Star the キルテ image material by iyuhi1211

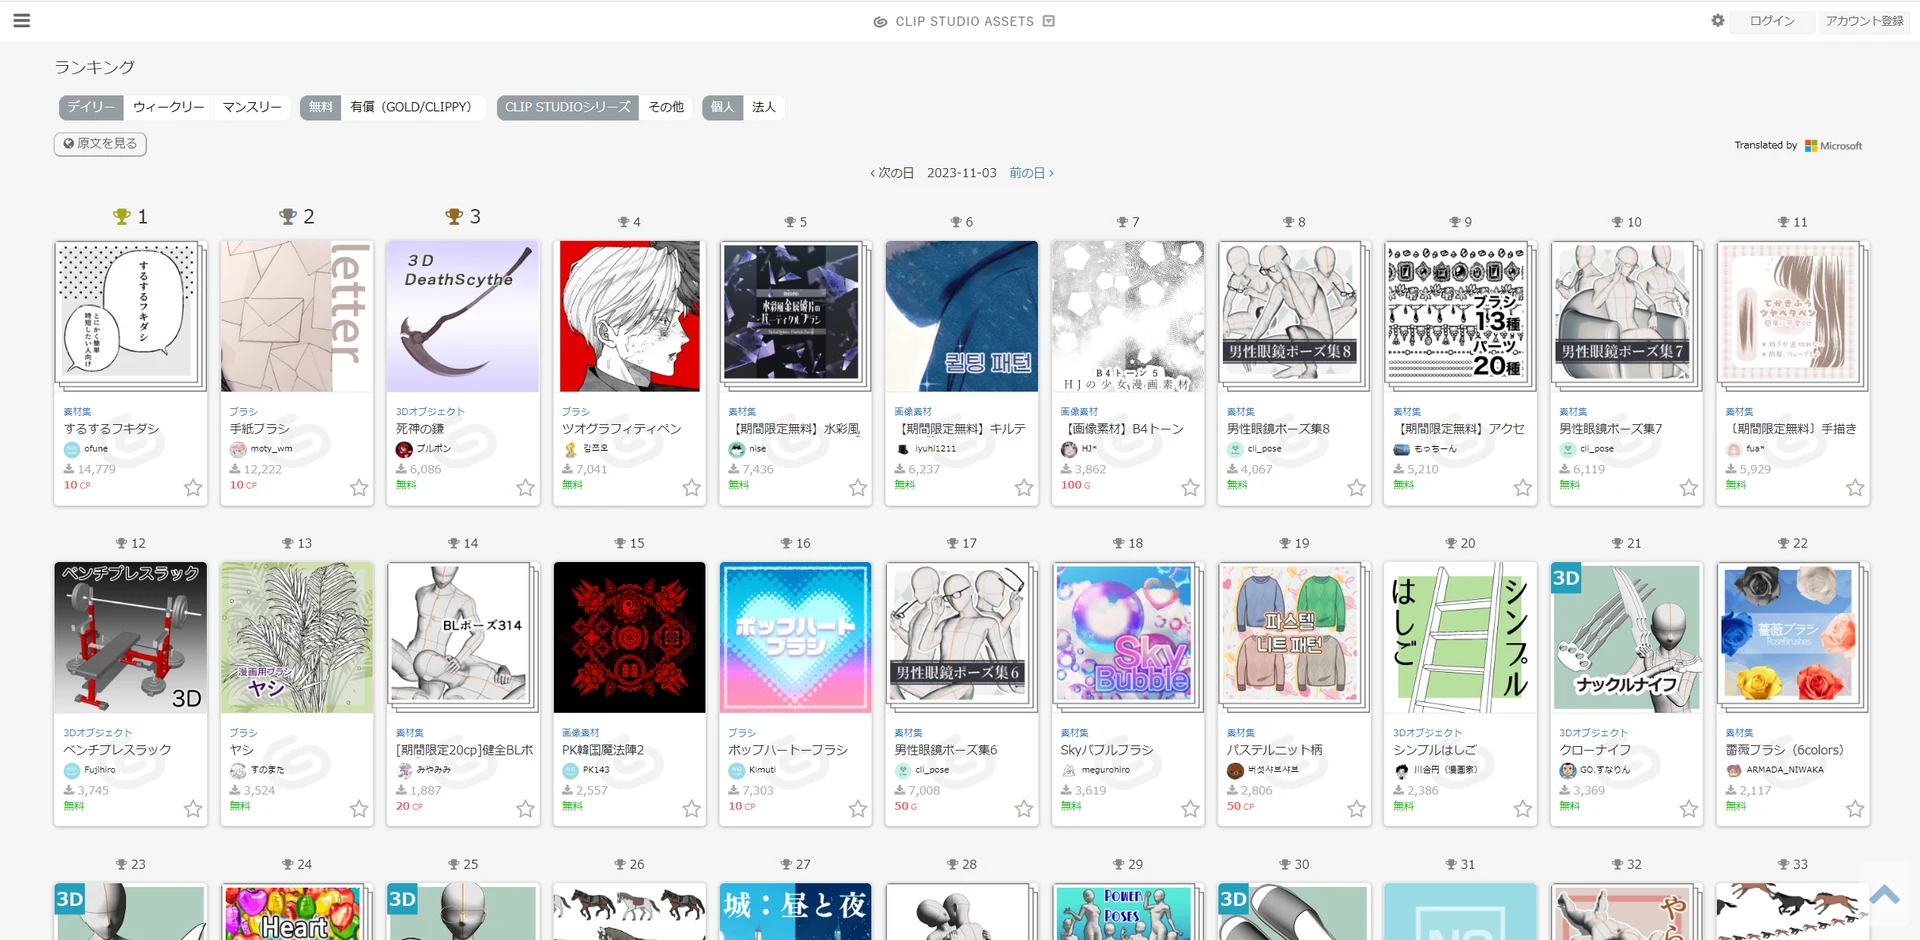(x=1024, y=488)
